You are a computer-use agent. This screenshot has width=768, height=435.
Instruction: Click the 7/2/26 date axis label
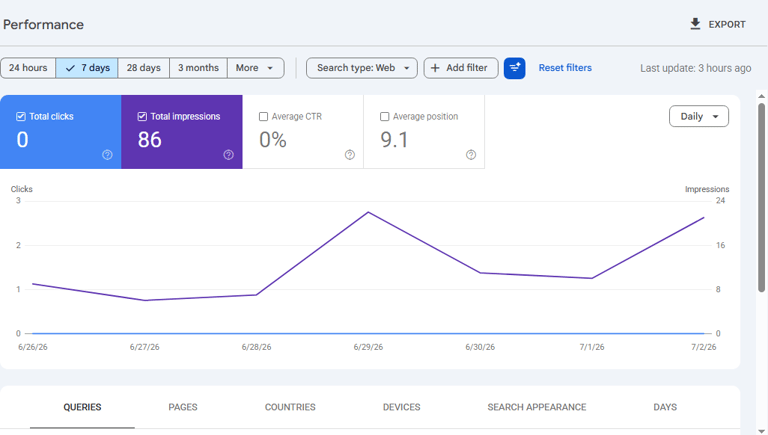pos(703,347)
